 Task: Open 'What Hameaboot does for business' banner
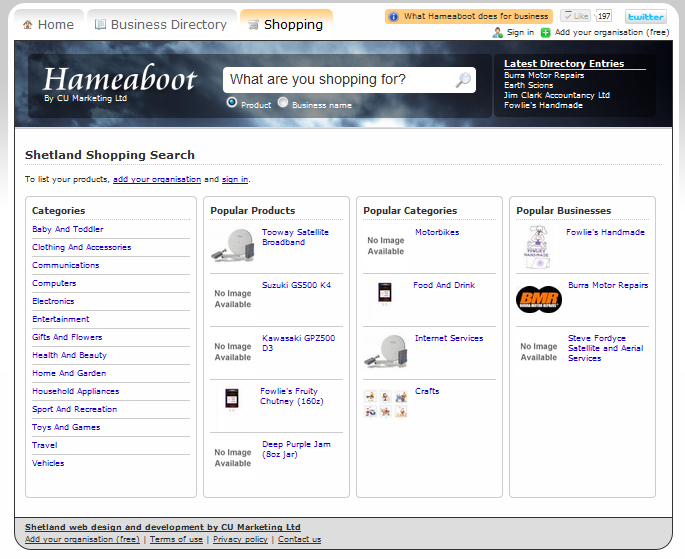tap(469, 17)
